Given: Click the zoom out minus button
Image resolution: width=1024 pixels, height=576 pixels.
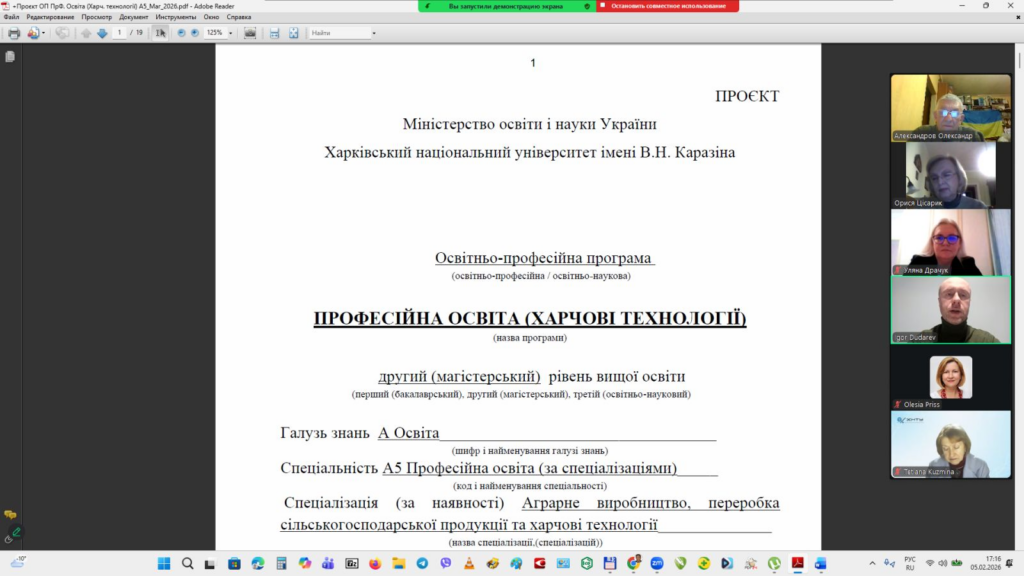Looking at the screenshot, I should tap(181, 33).
